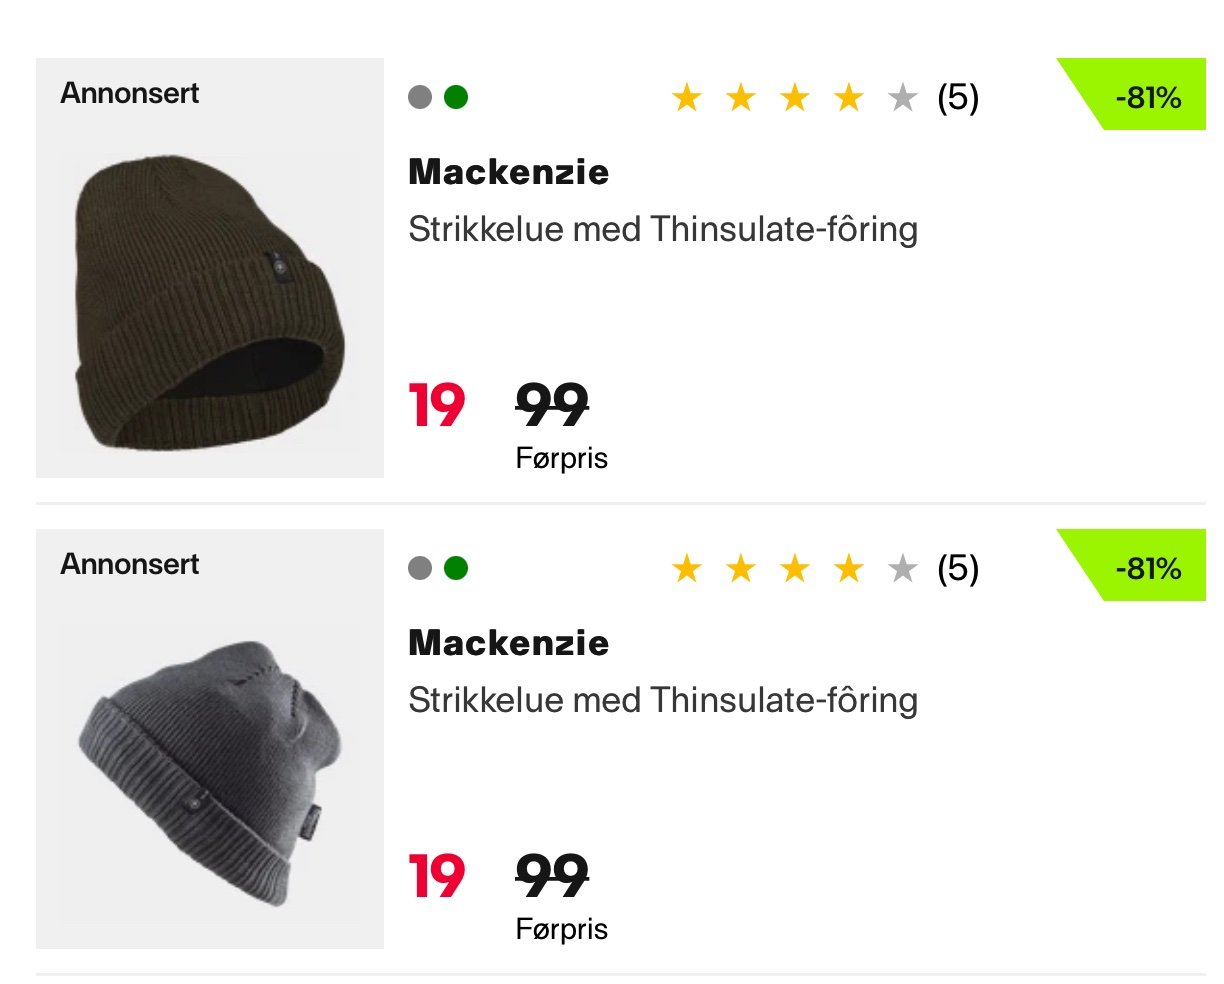Select gray color swatch on first beanie
This screenshot has height=984, width=1224.
tap(420, 97)
